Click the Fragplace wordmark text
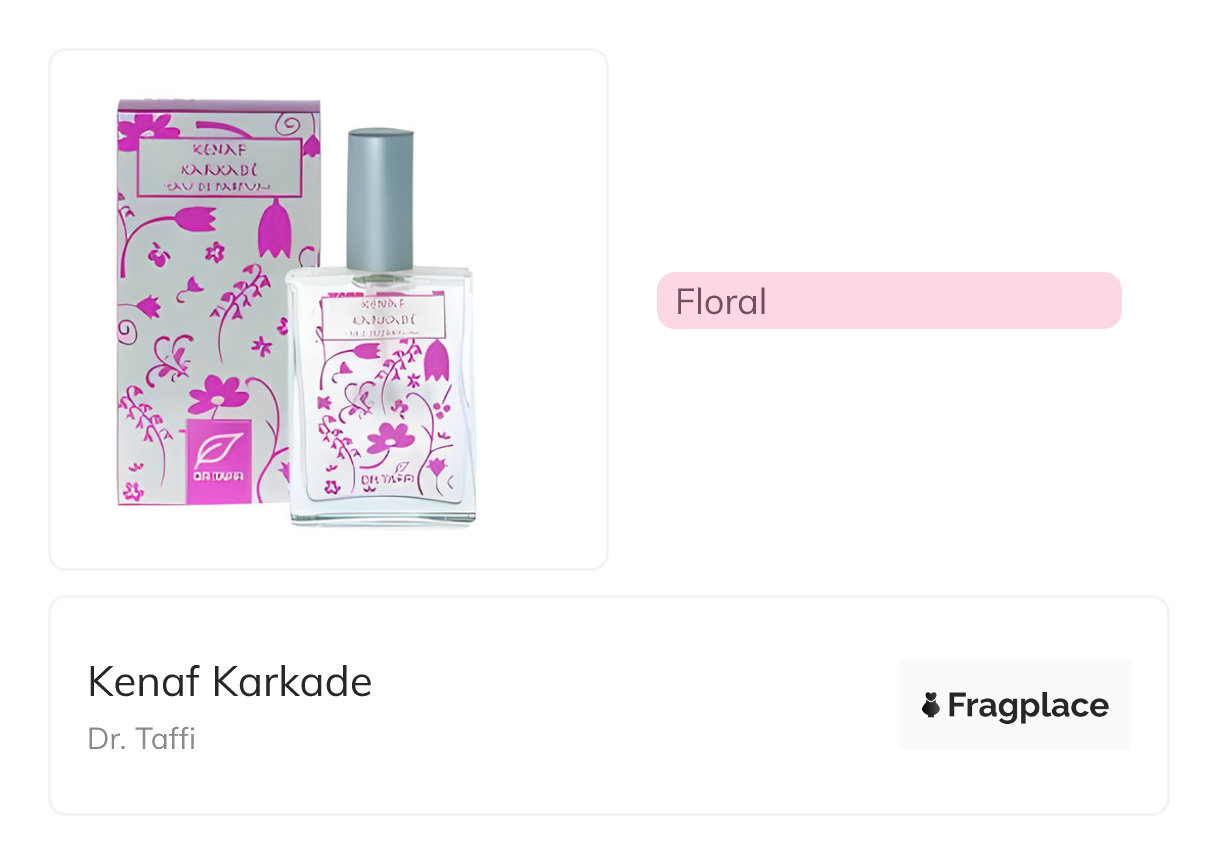Image resolution: width=1218 pixels, height=864 pixels. click(1028, 706)
